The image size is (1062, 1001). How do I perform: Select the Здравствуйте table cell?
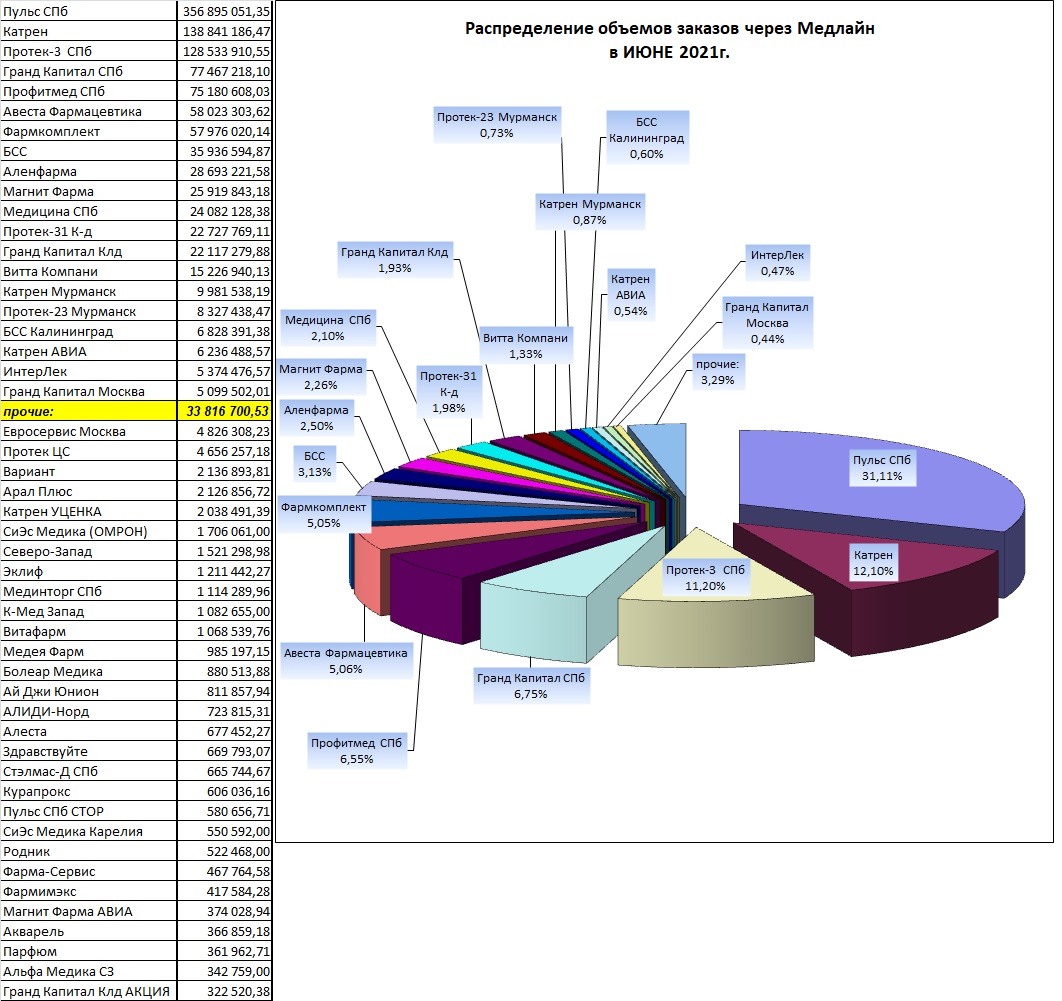[x=89, y=751]
